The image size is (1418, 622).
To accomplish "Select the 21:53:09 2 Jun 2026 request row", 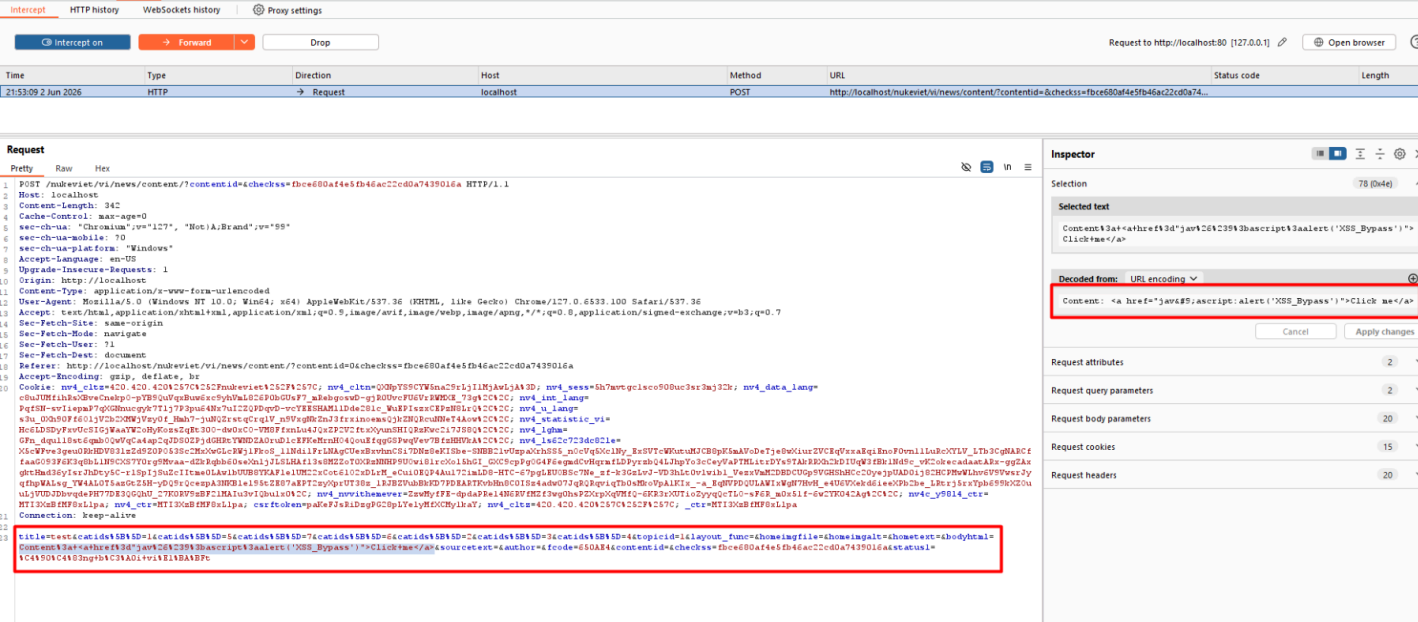I will 709,92.
